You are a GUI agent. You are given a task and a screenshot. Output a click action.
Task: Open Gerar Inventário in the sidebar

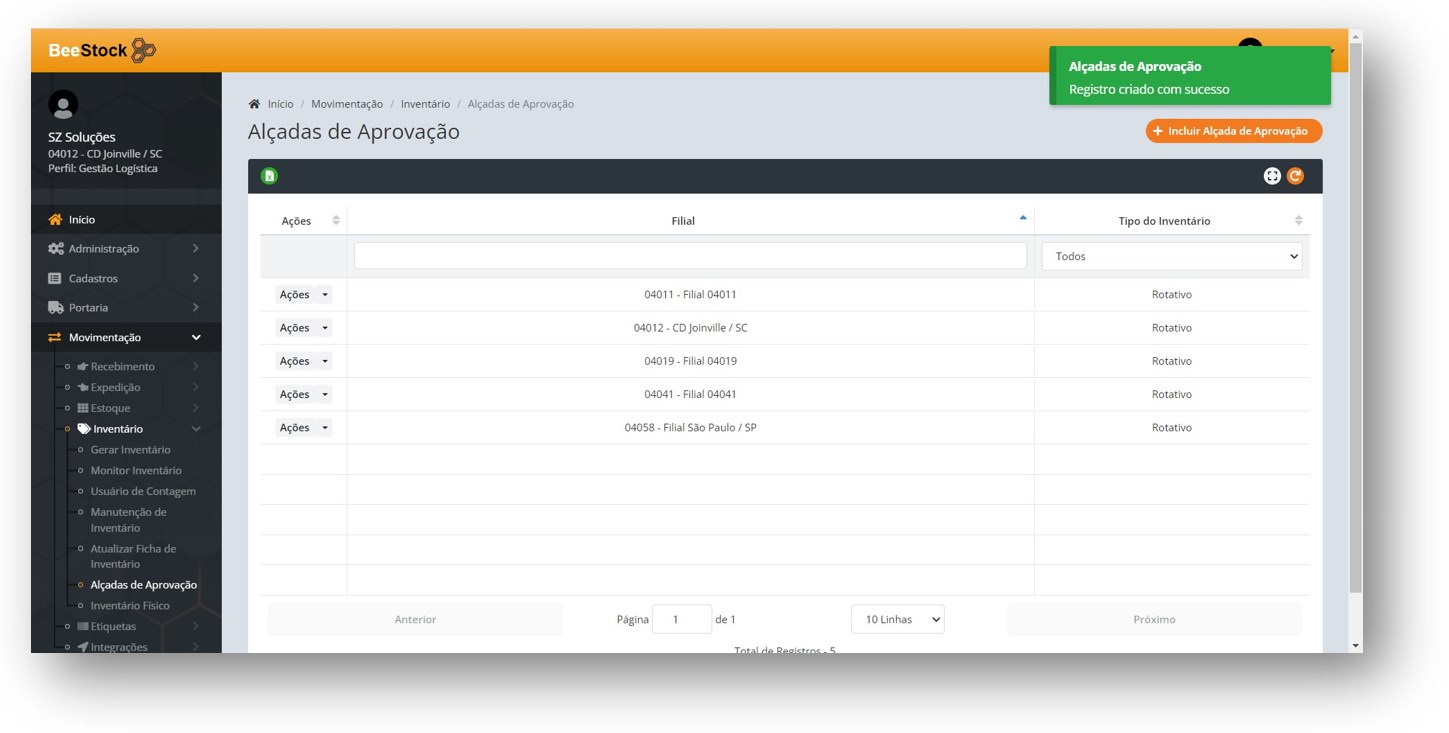tap(130, 450)
